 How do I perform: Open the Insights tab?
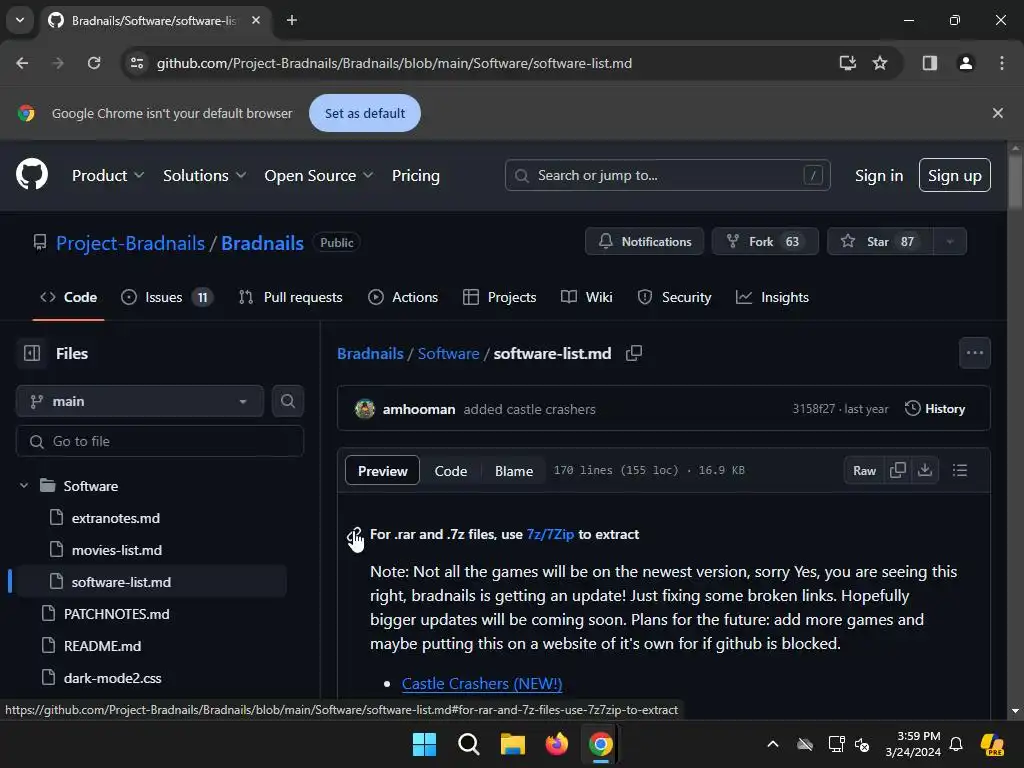(x=773, y=297)
